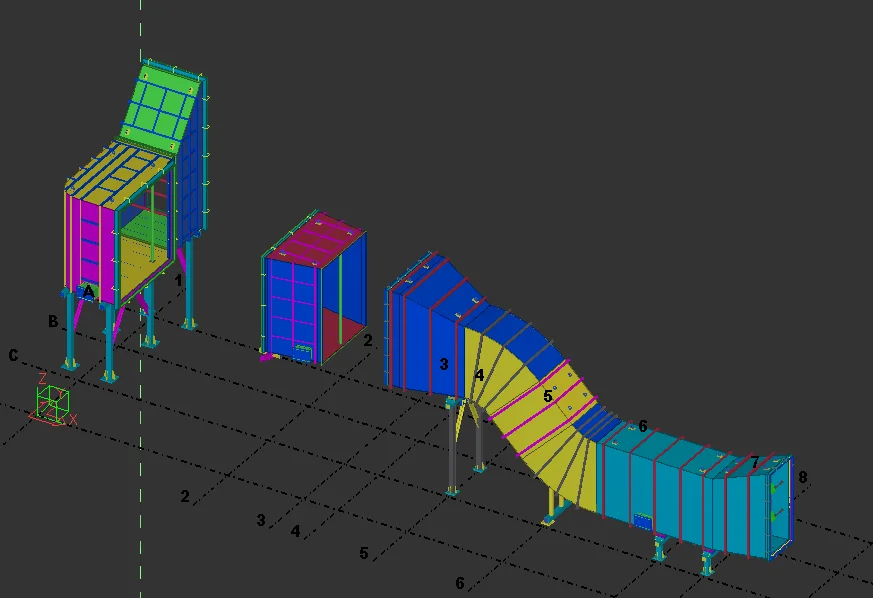Click grid label 8 beside duct outlet
873x598 pixels.
click(x=802, y=477)
